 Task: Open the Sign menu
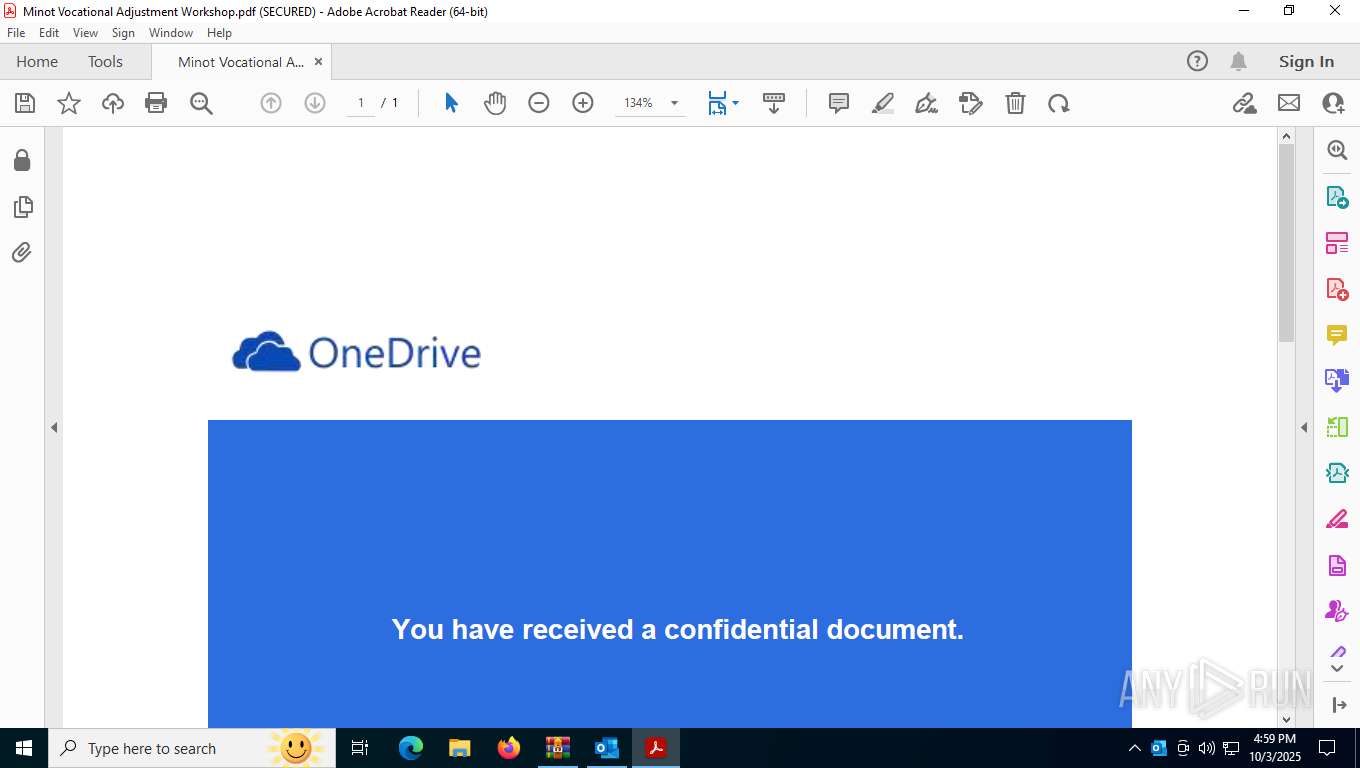tap(123, 33)
